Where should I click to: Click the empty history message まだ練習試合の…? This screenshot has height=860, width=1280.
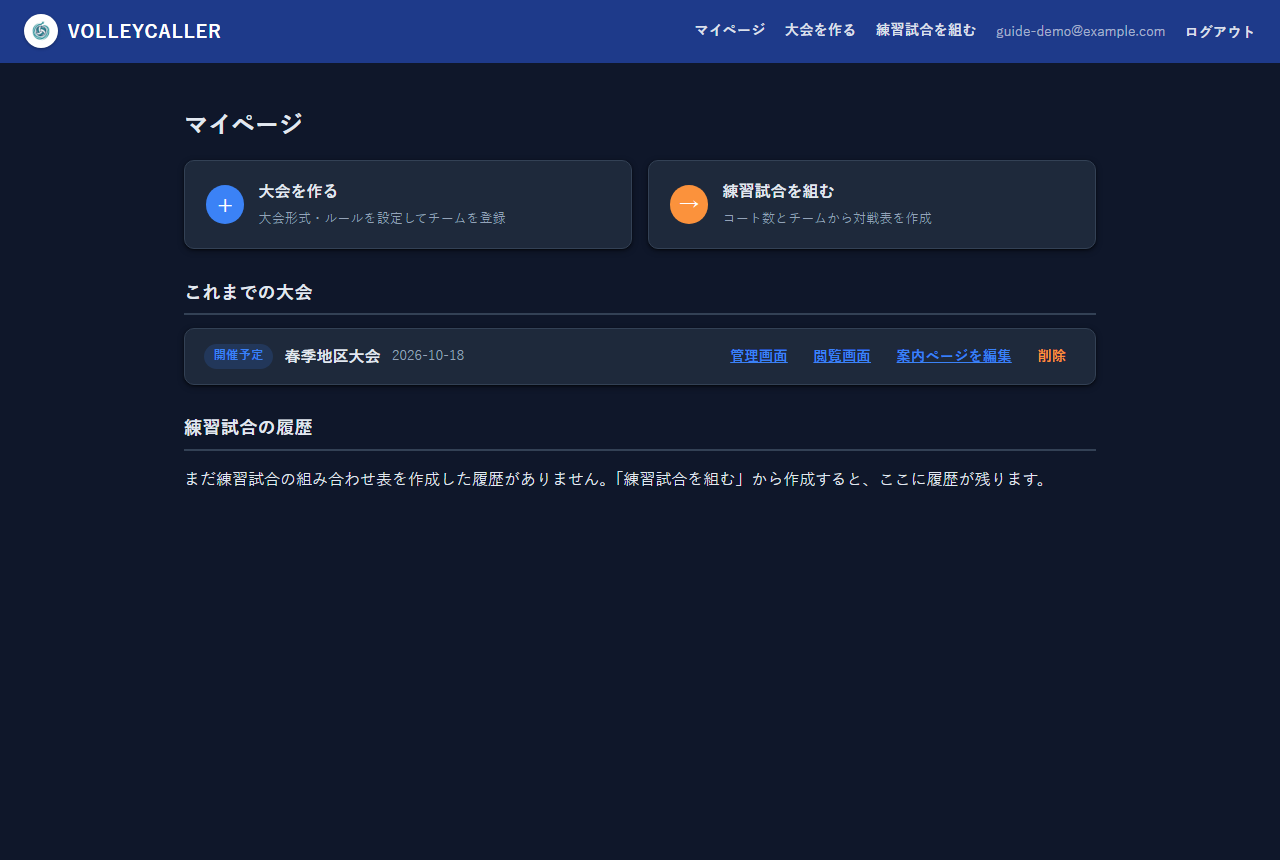tap(616, 479)
